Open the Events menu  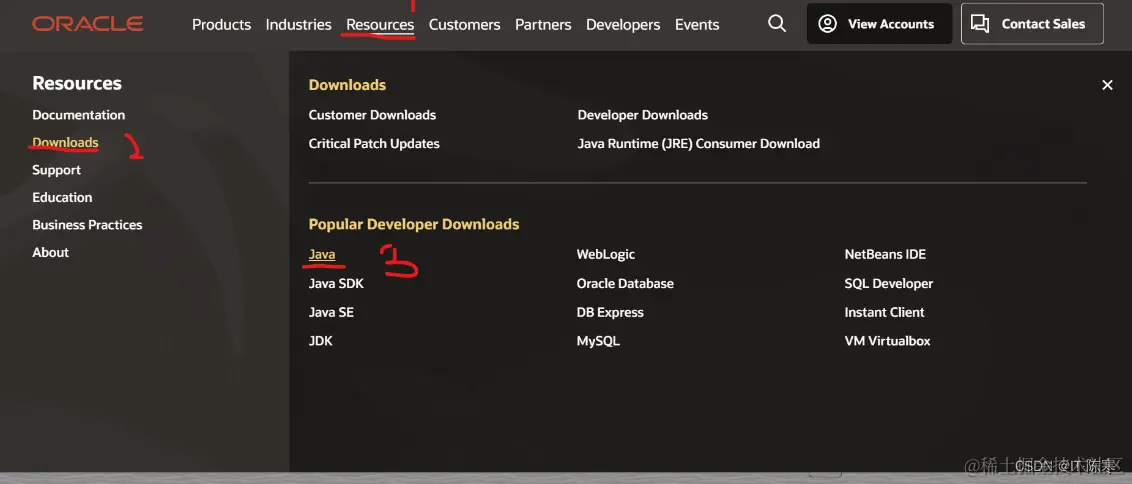(x=697, y=25)
